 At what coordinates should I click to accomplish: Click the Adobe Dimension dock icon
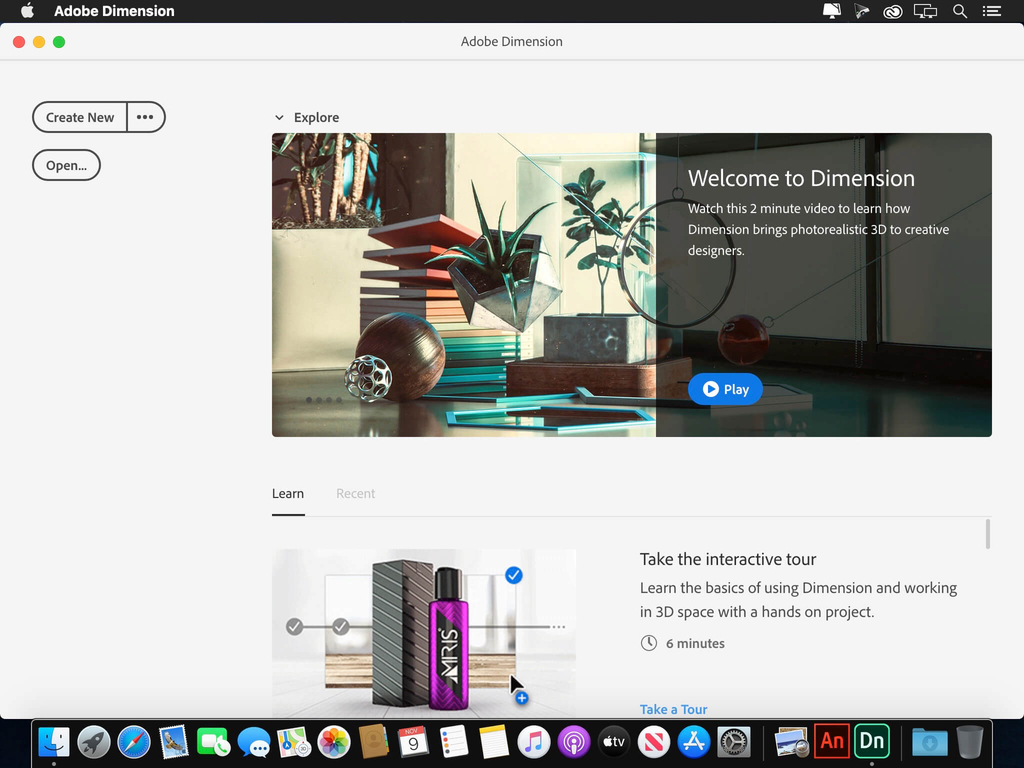tap(872, 741)
